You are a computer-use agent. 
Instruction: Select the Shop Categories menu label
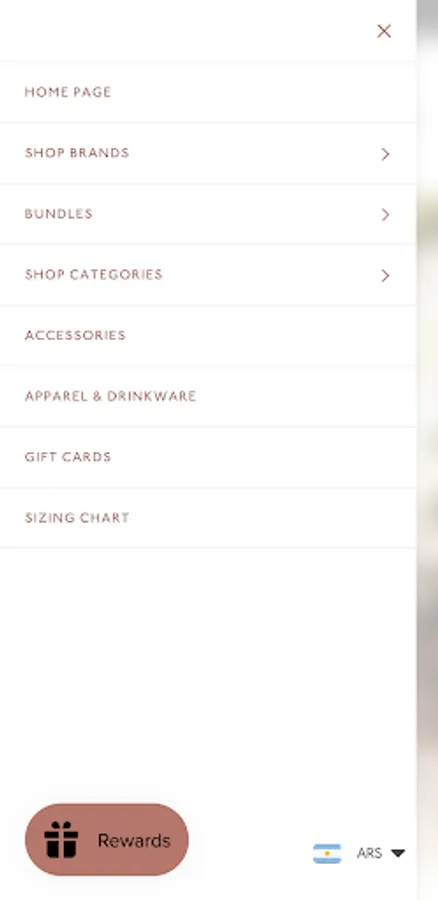94,274
